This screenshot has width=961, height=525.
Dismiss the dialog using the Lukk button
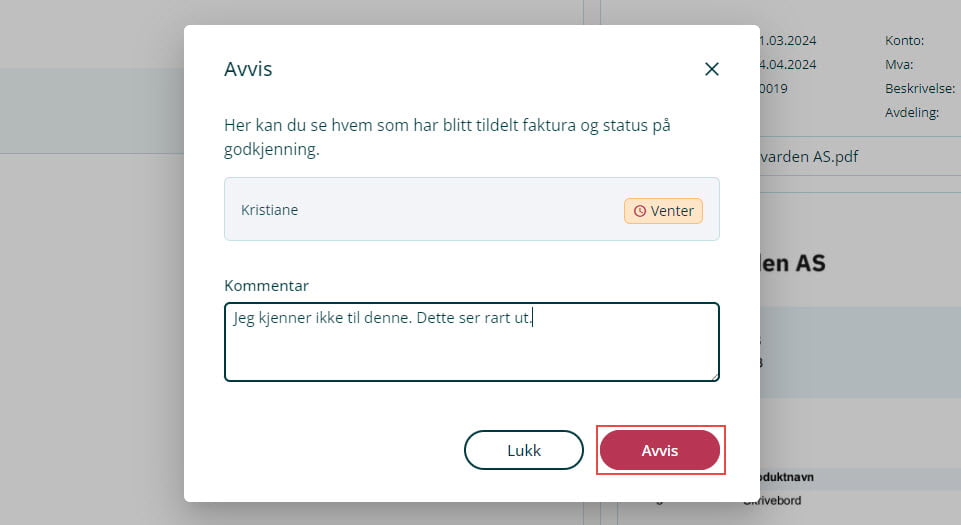[x=523, y=450]
